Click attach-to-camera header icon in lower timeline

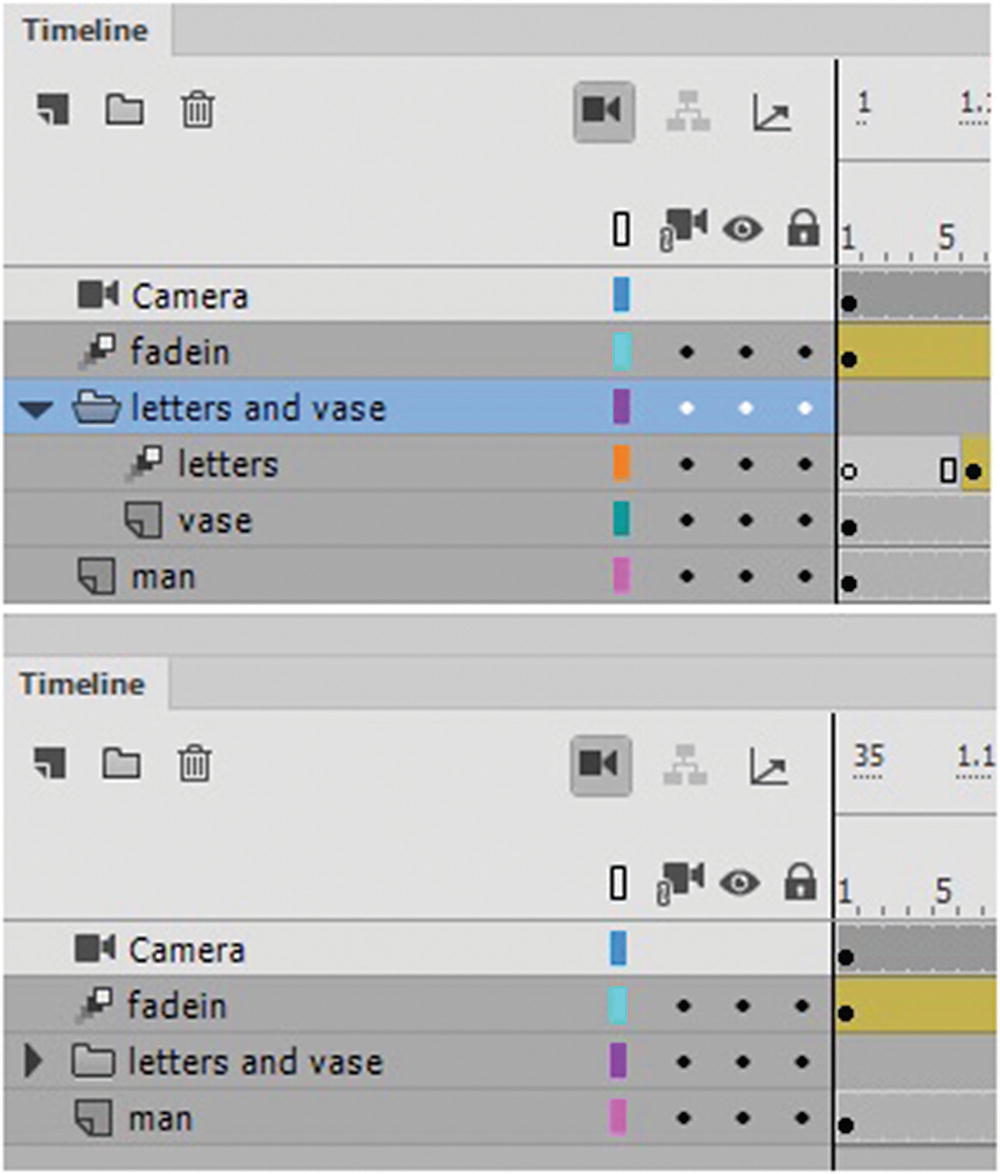680,883
